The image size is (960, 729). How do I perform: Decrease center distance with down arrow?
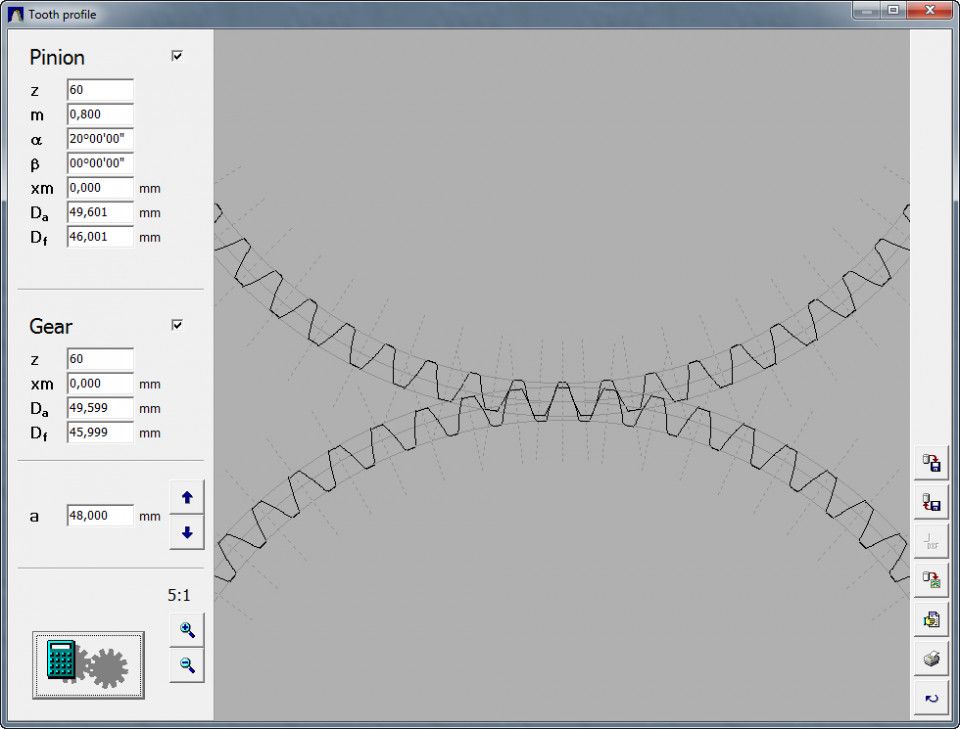(186, 533)
